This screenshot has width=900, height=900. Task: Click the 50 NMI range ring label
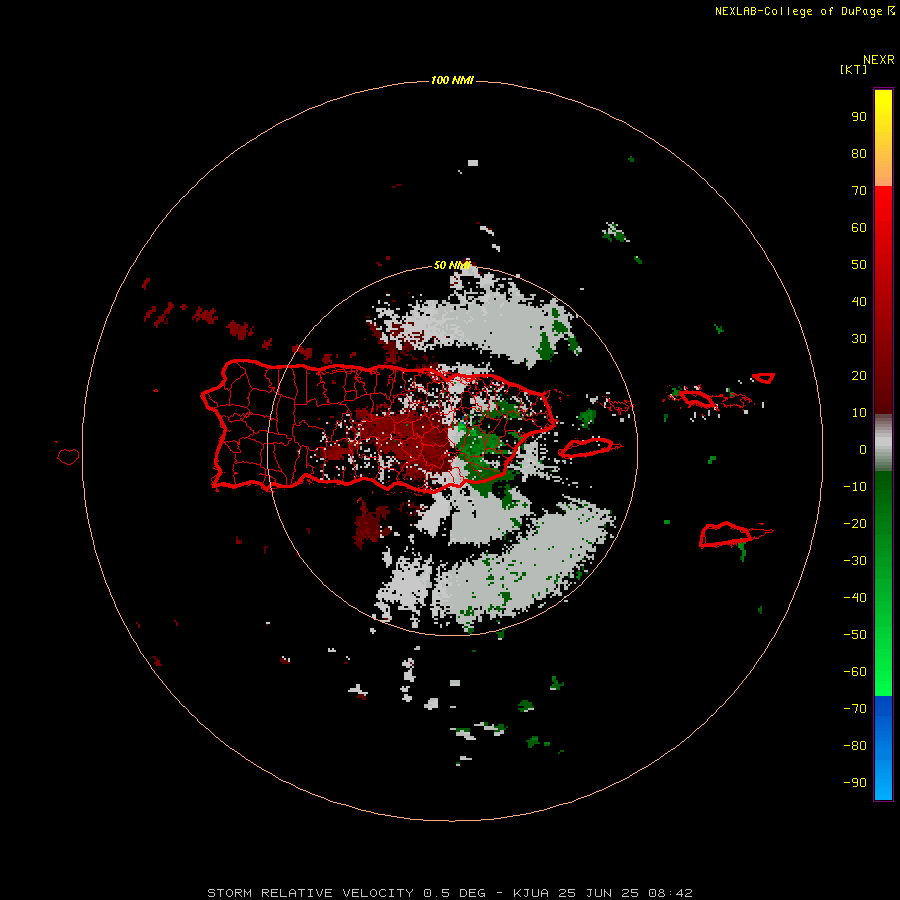[452, 265]
